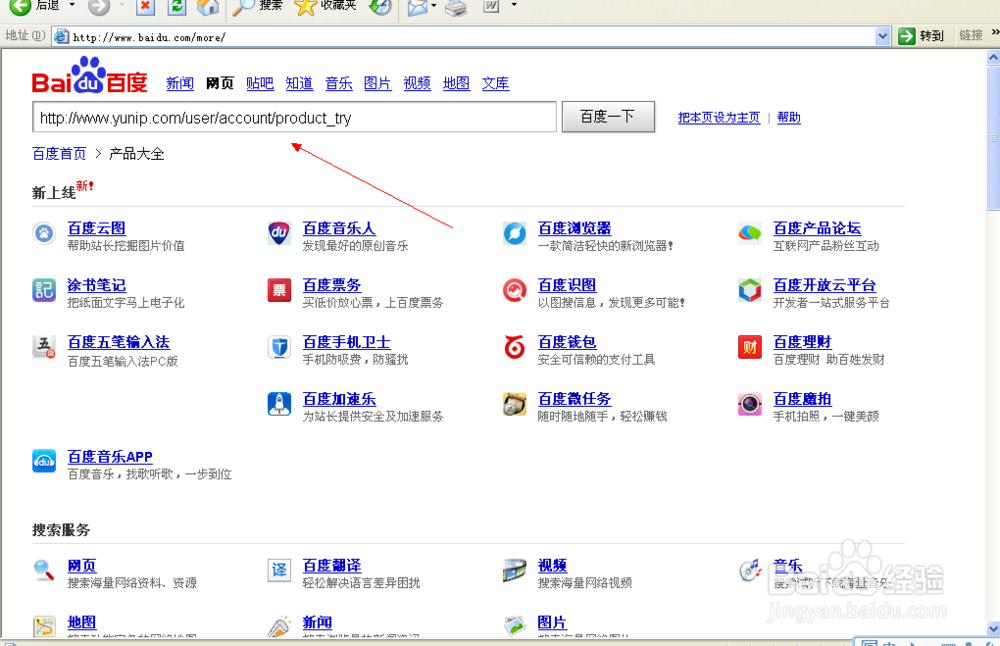The image size is (1000, 646).
Task: Open the 百度钱包 link
Action: click(567, 342)
